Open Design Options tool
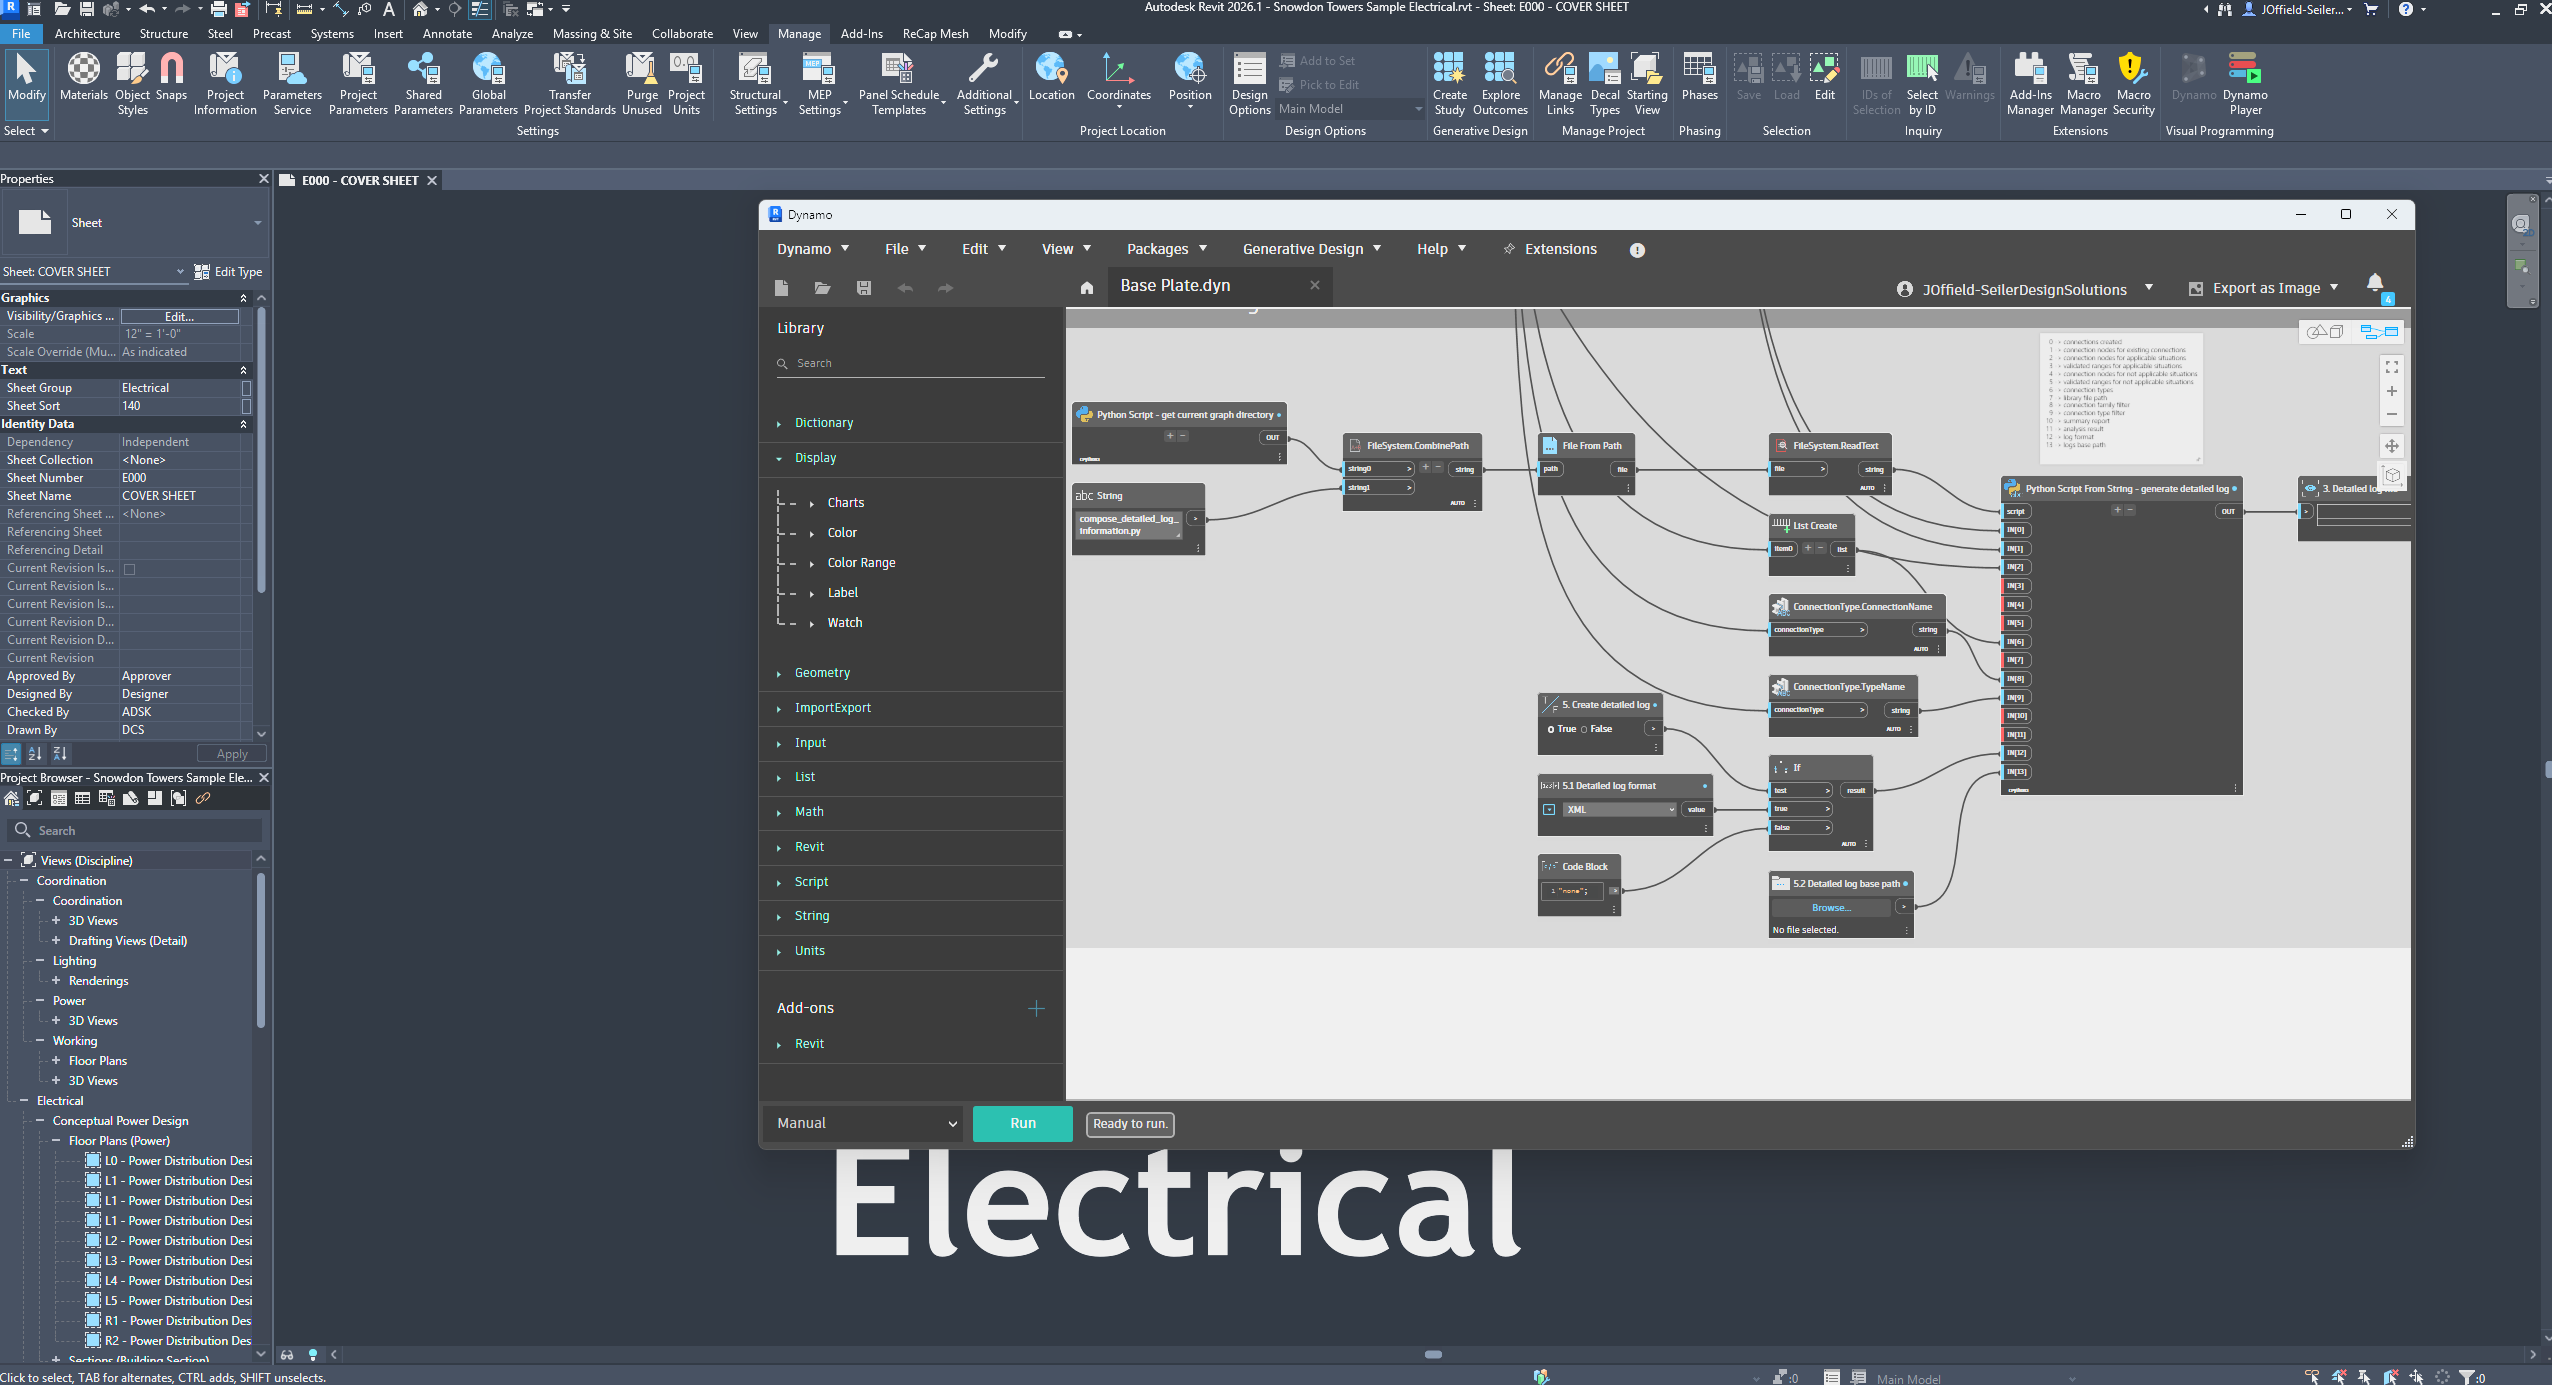Viewport: 2552px width, 1385px height. (1249, 84)
